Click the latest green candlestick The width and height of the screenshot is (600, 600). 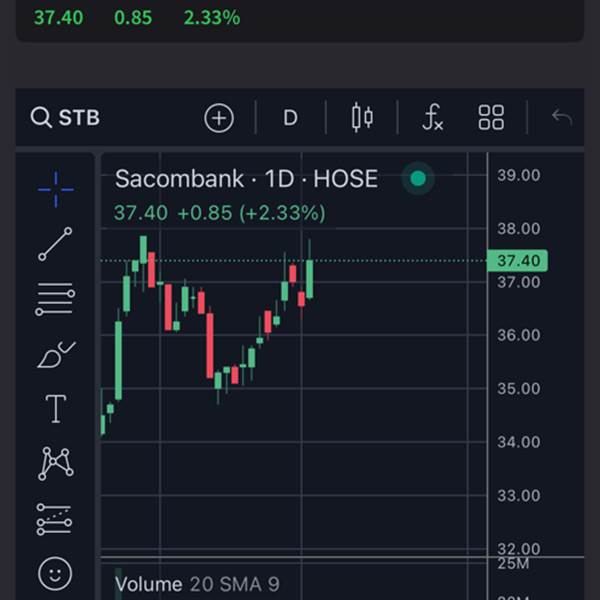[x=310, y=279]
